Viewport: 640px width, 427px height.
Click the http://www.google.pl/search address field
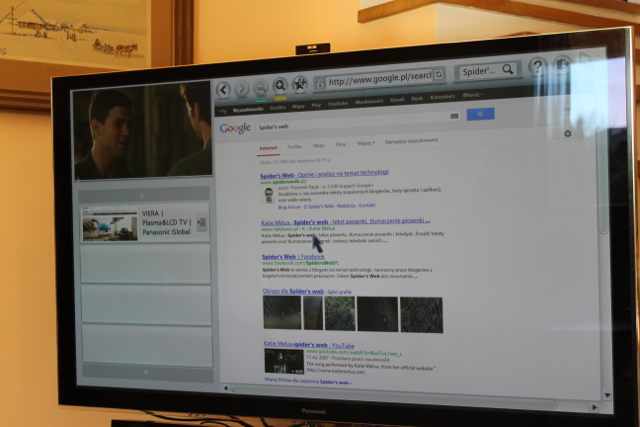pyautogui.click(x=380, y=78)
